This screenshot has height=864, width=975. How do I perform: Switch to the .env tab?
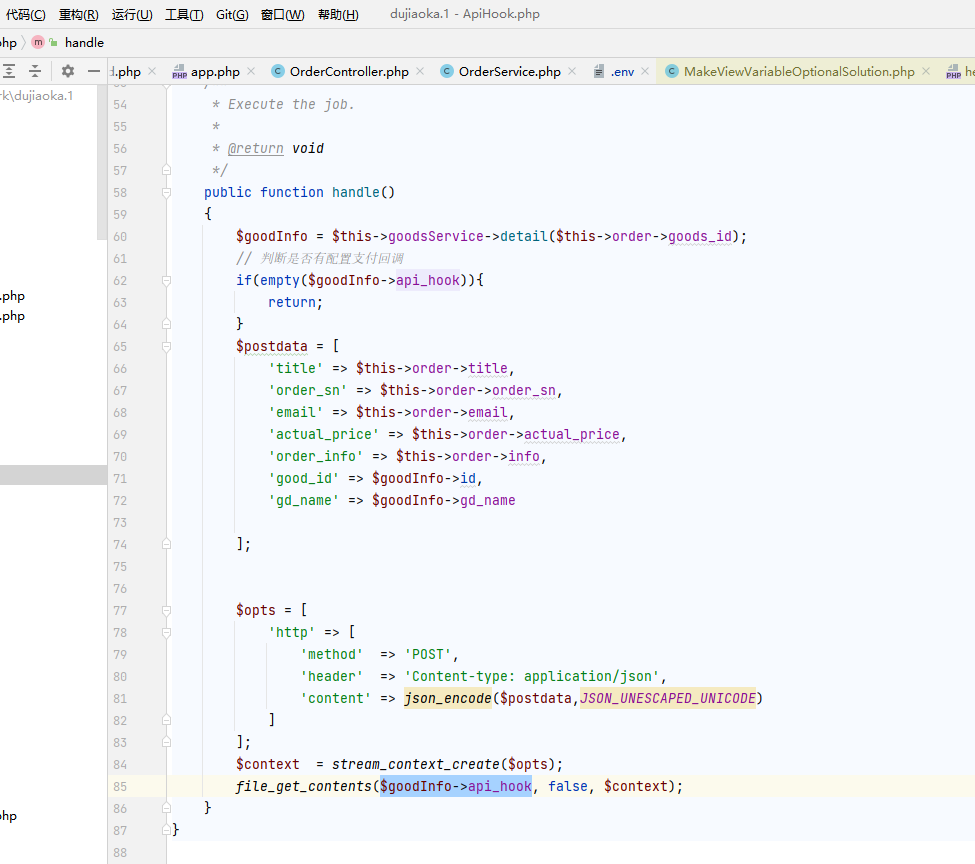(x=622, y=72)
